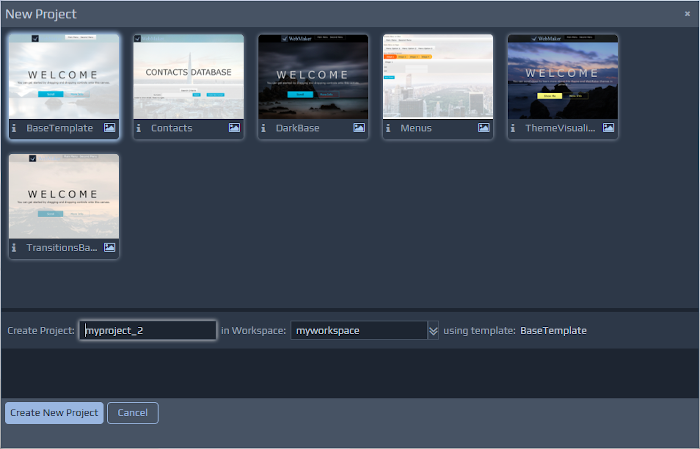700x449 pixels.
Task: Open info for the ThemeVisuali... template
Action: pyautogui.click(x=513, y=128)
